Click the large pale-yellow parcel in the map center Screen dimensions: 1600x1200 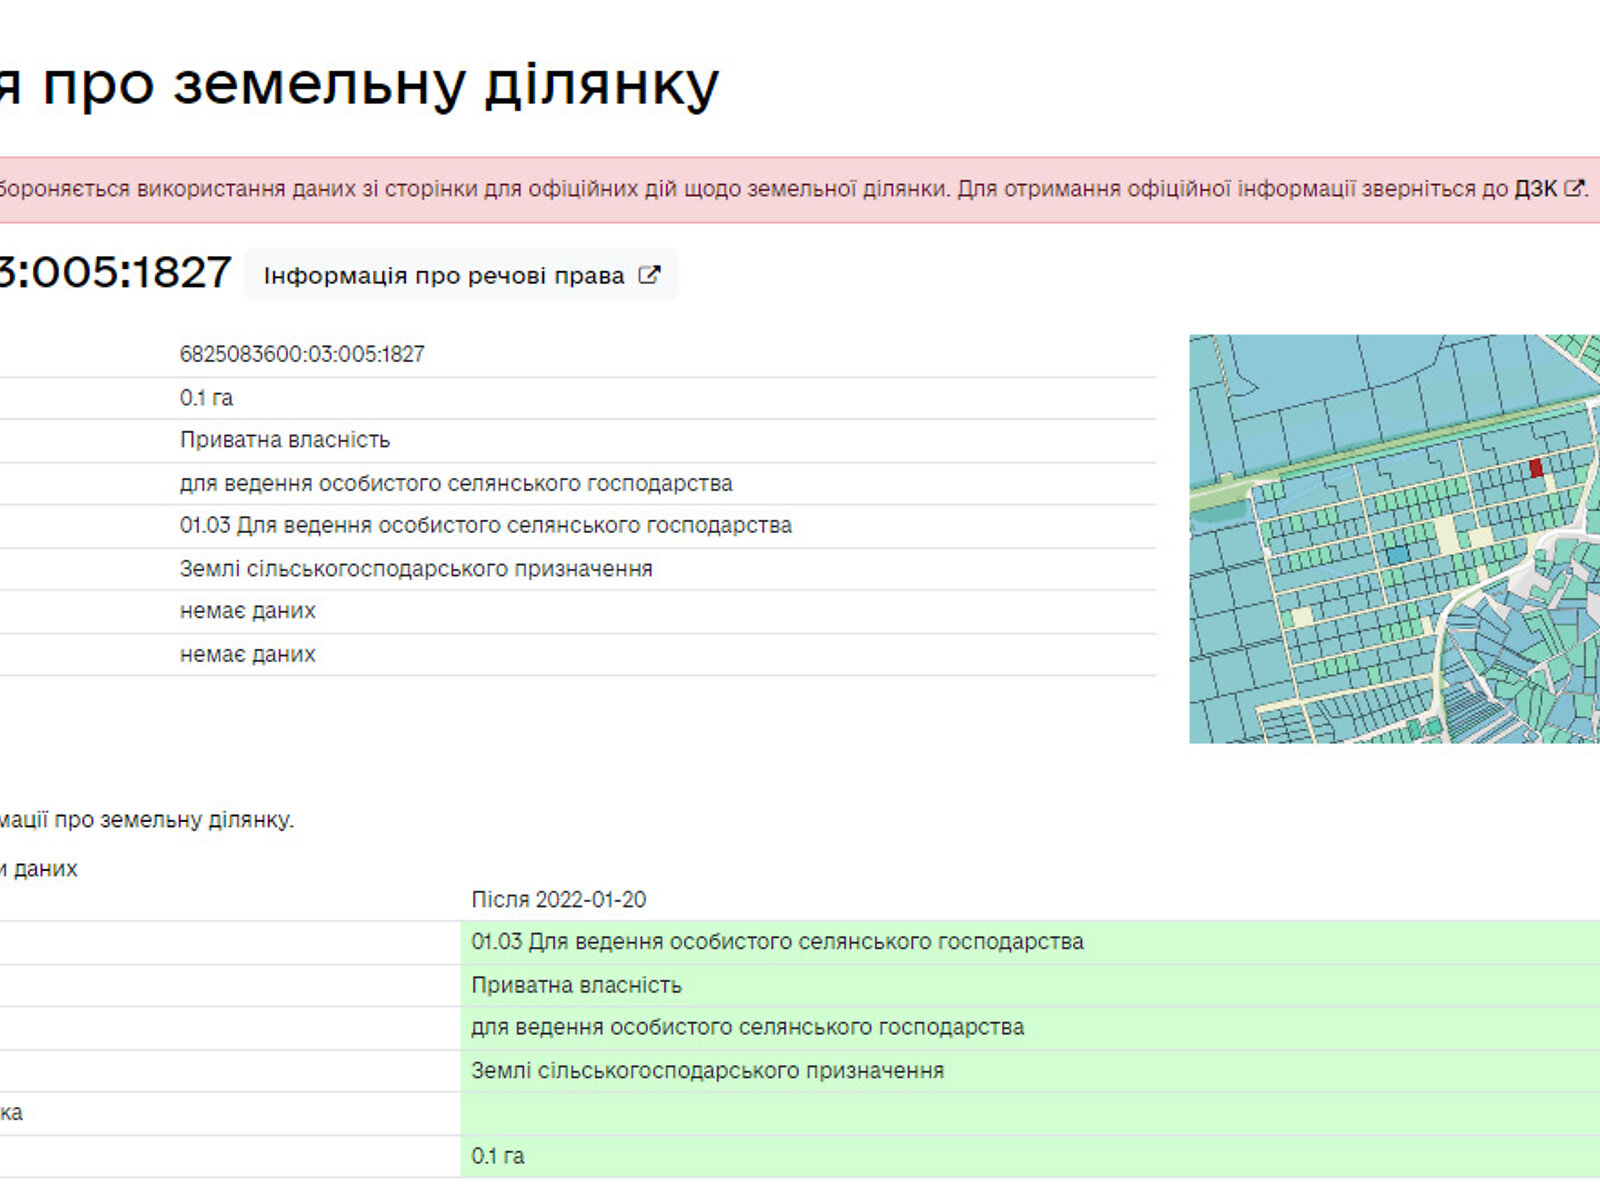[1446, 535]
